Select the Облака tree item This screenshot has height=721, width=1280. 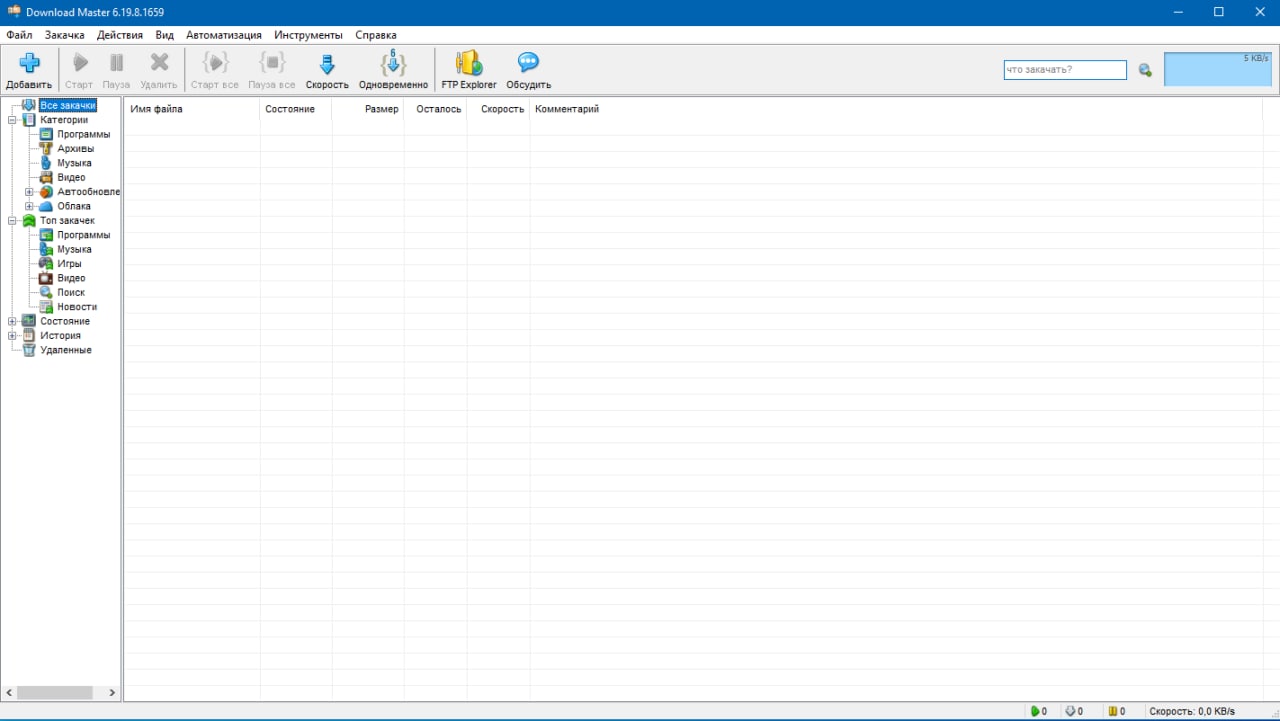tap(74, 206)
